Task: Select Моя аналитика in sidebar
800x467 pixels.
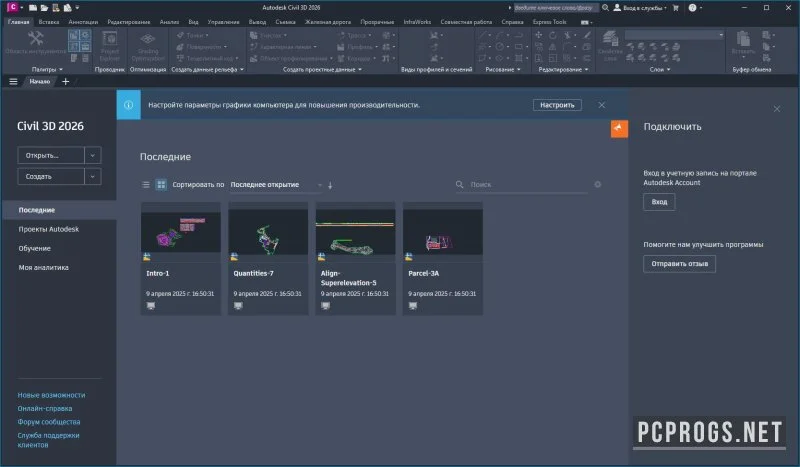Action: tap(43, 267)
